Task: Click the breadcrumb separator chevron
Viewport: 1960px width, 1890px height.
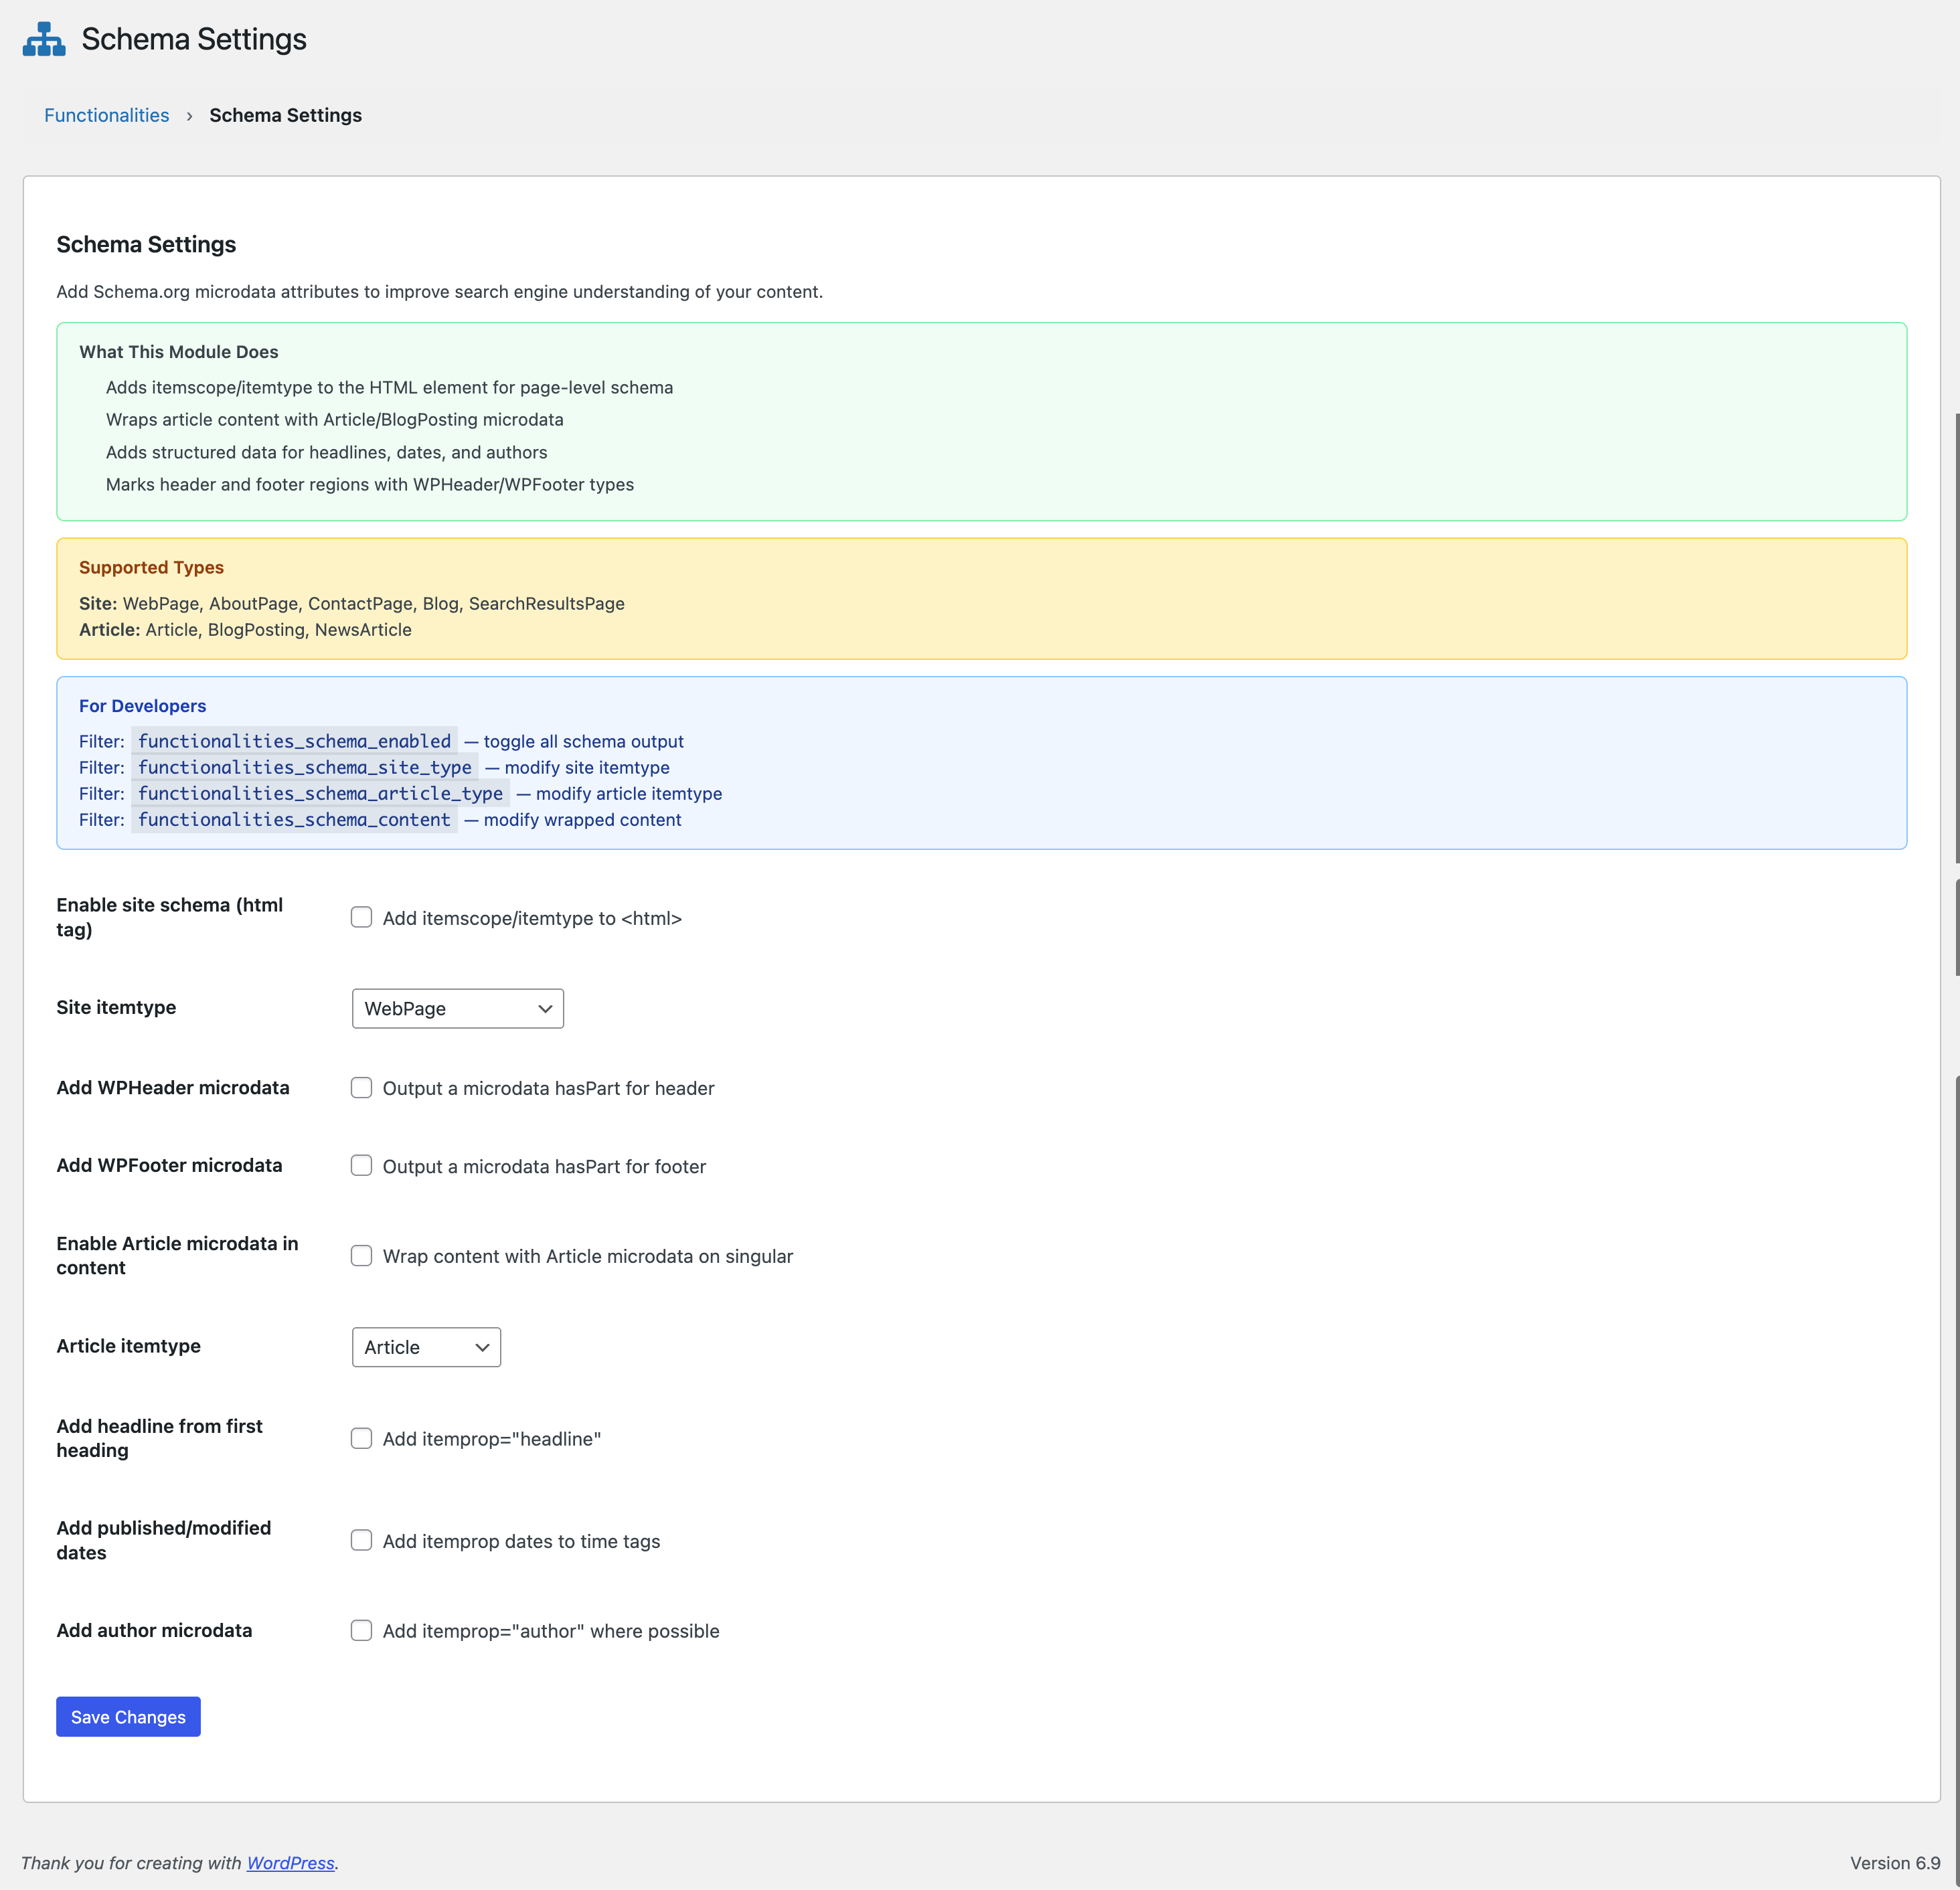Action: tap(189, 116)
